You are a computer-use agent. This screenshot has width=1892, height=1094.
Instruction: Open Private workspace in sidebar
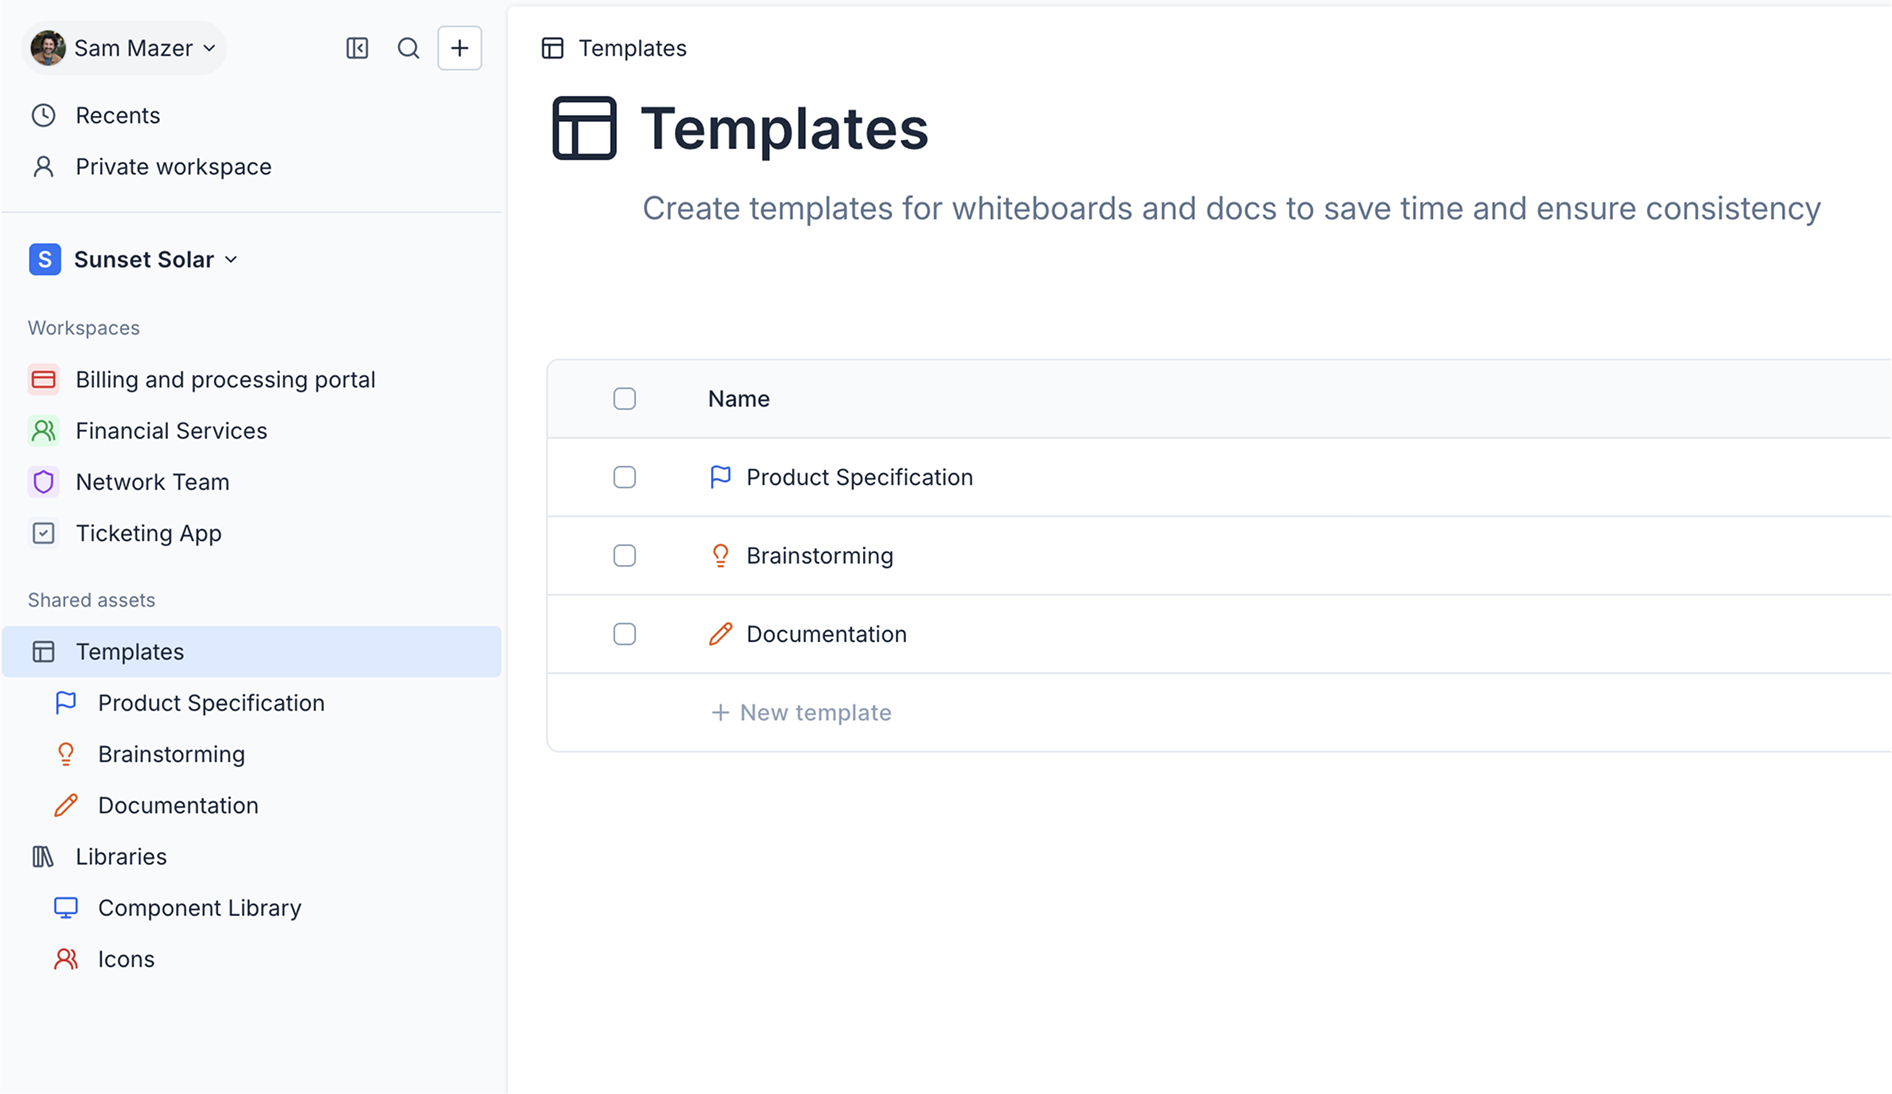tap(173, 167)
